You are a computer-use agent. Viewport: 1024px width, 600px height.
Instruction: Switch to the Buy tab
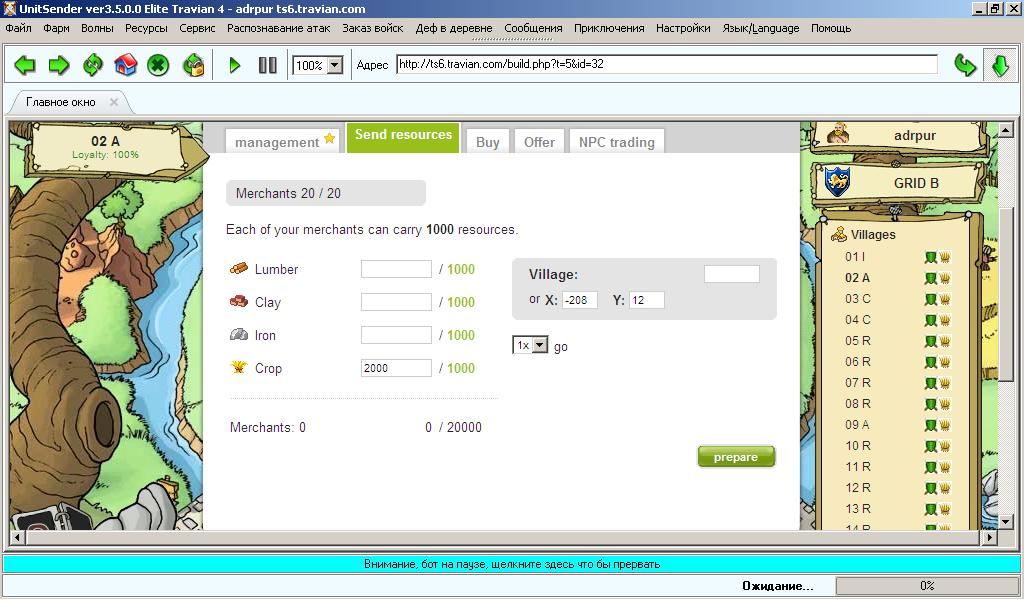coord(487,142)
